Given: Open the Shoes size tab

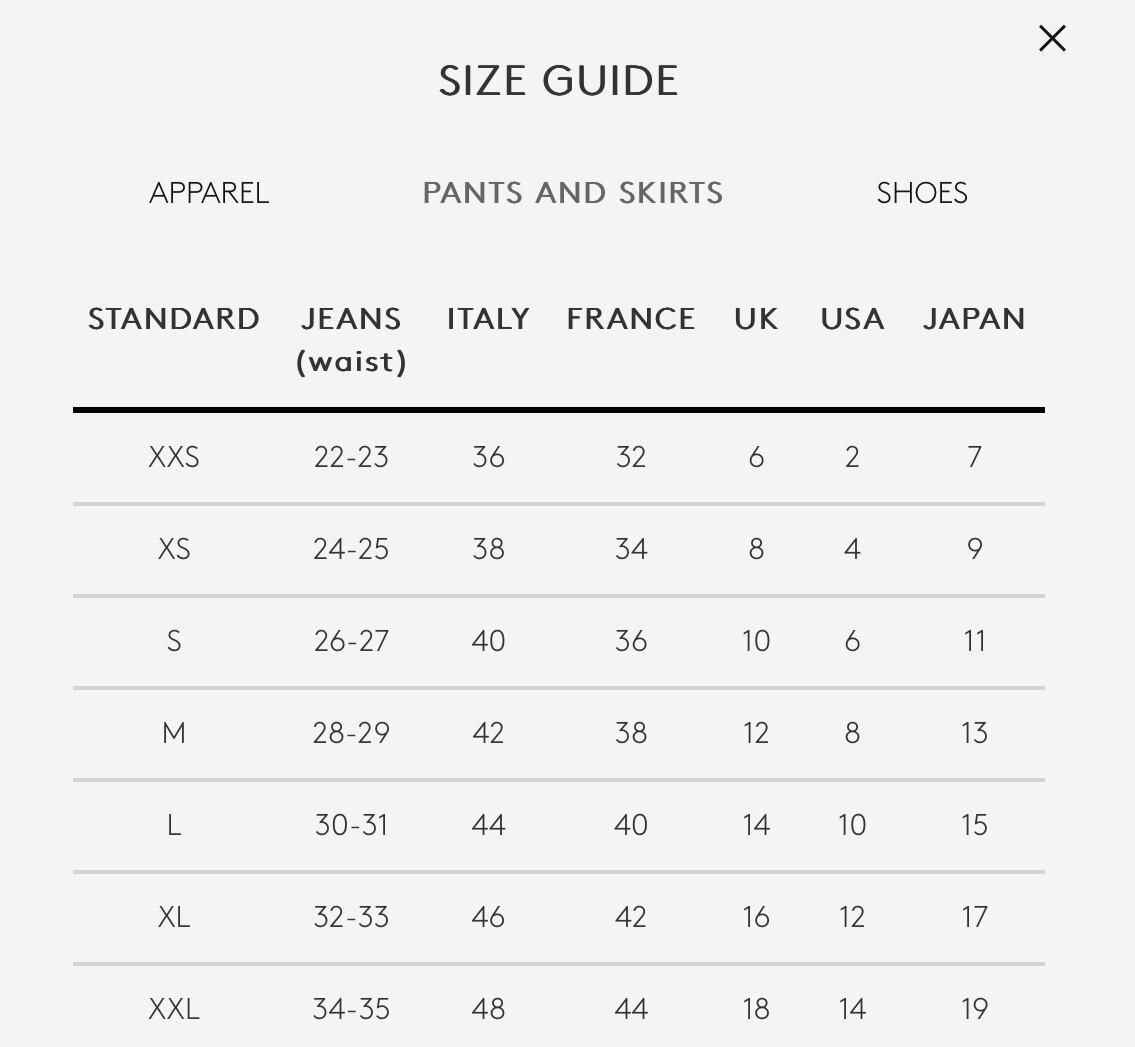Looking at the screenshot, I should pyautogui.click(x=921, y=193).
